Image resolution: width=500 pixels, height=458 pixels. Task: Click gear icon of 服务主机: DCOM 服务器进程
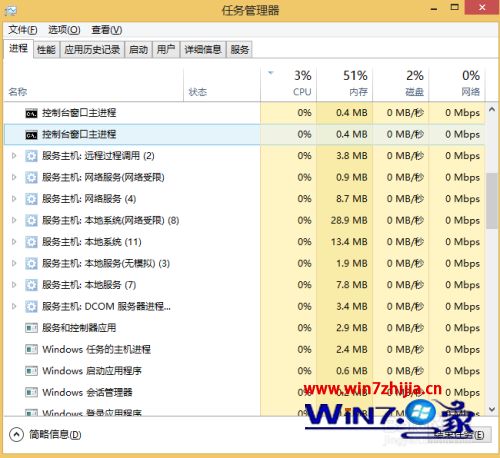[x=31, y=307]
